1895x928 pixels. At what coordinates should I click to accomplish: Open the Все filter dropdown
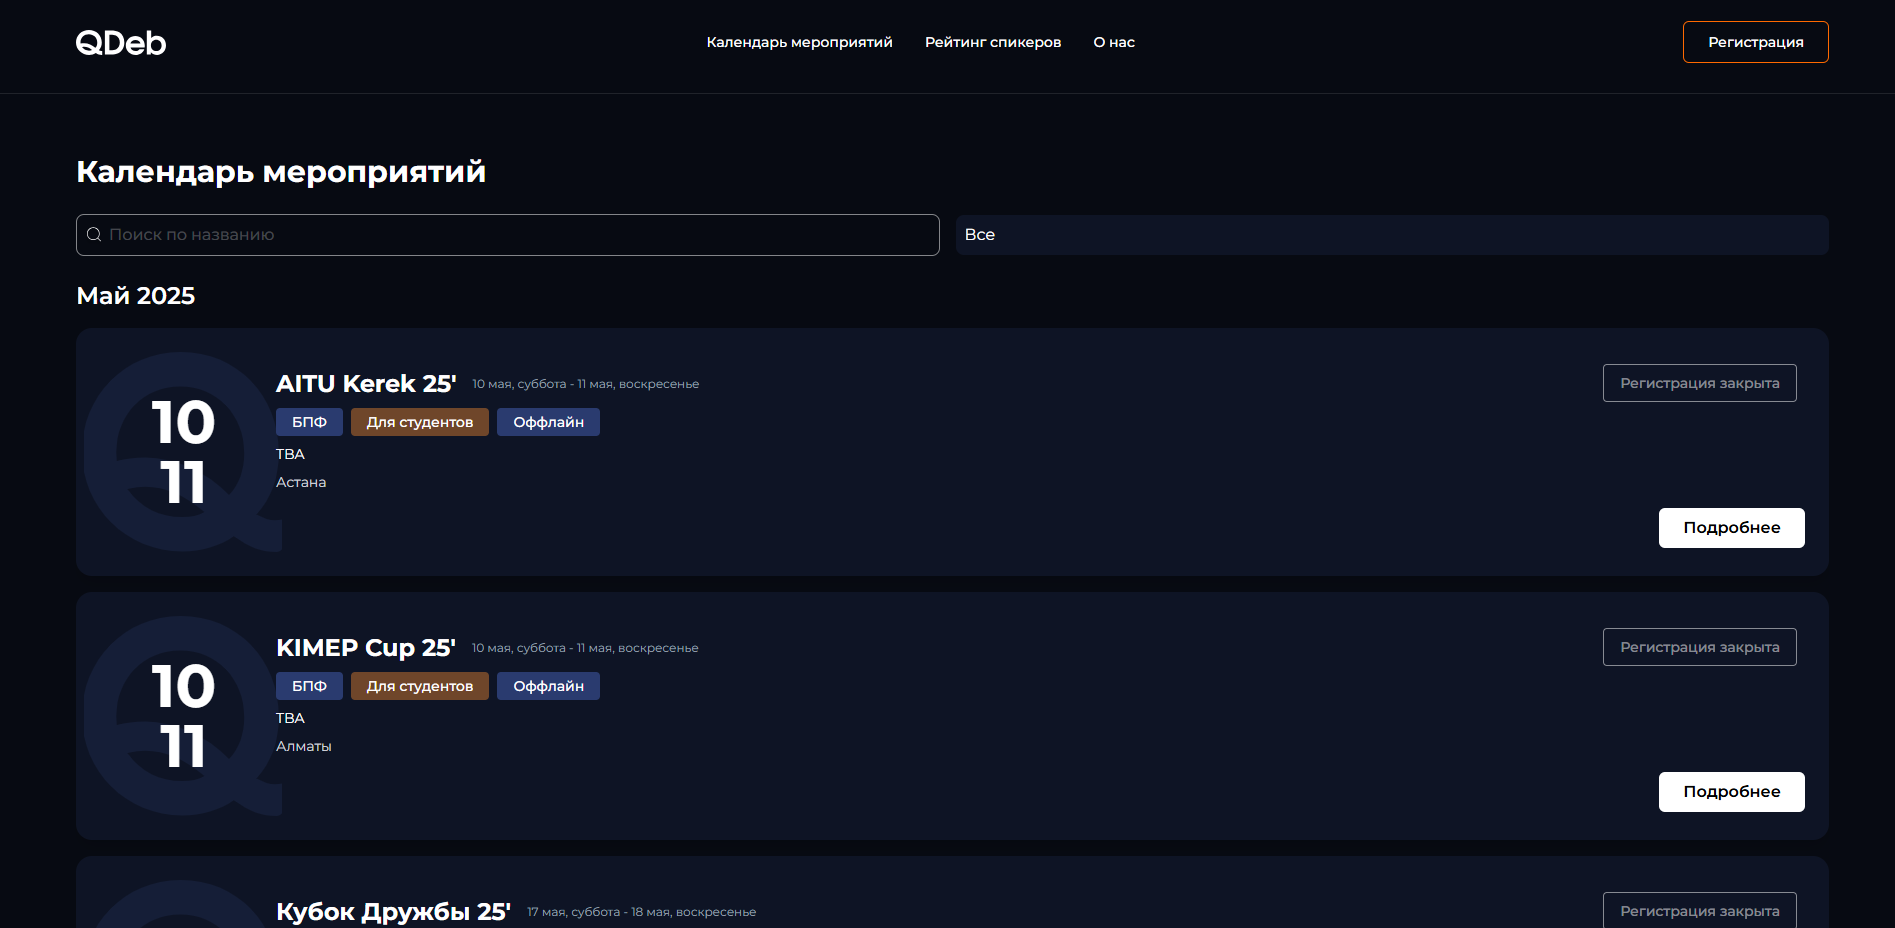[1392, 235]
